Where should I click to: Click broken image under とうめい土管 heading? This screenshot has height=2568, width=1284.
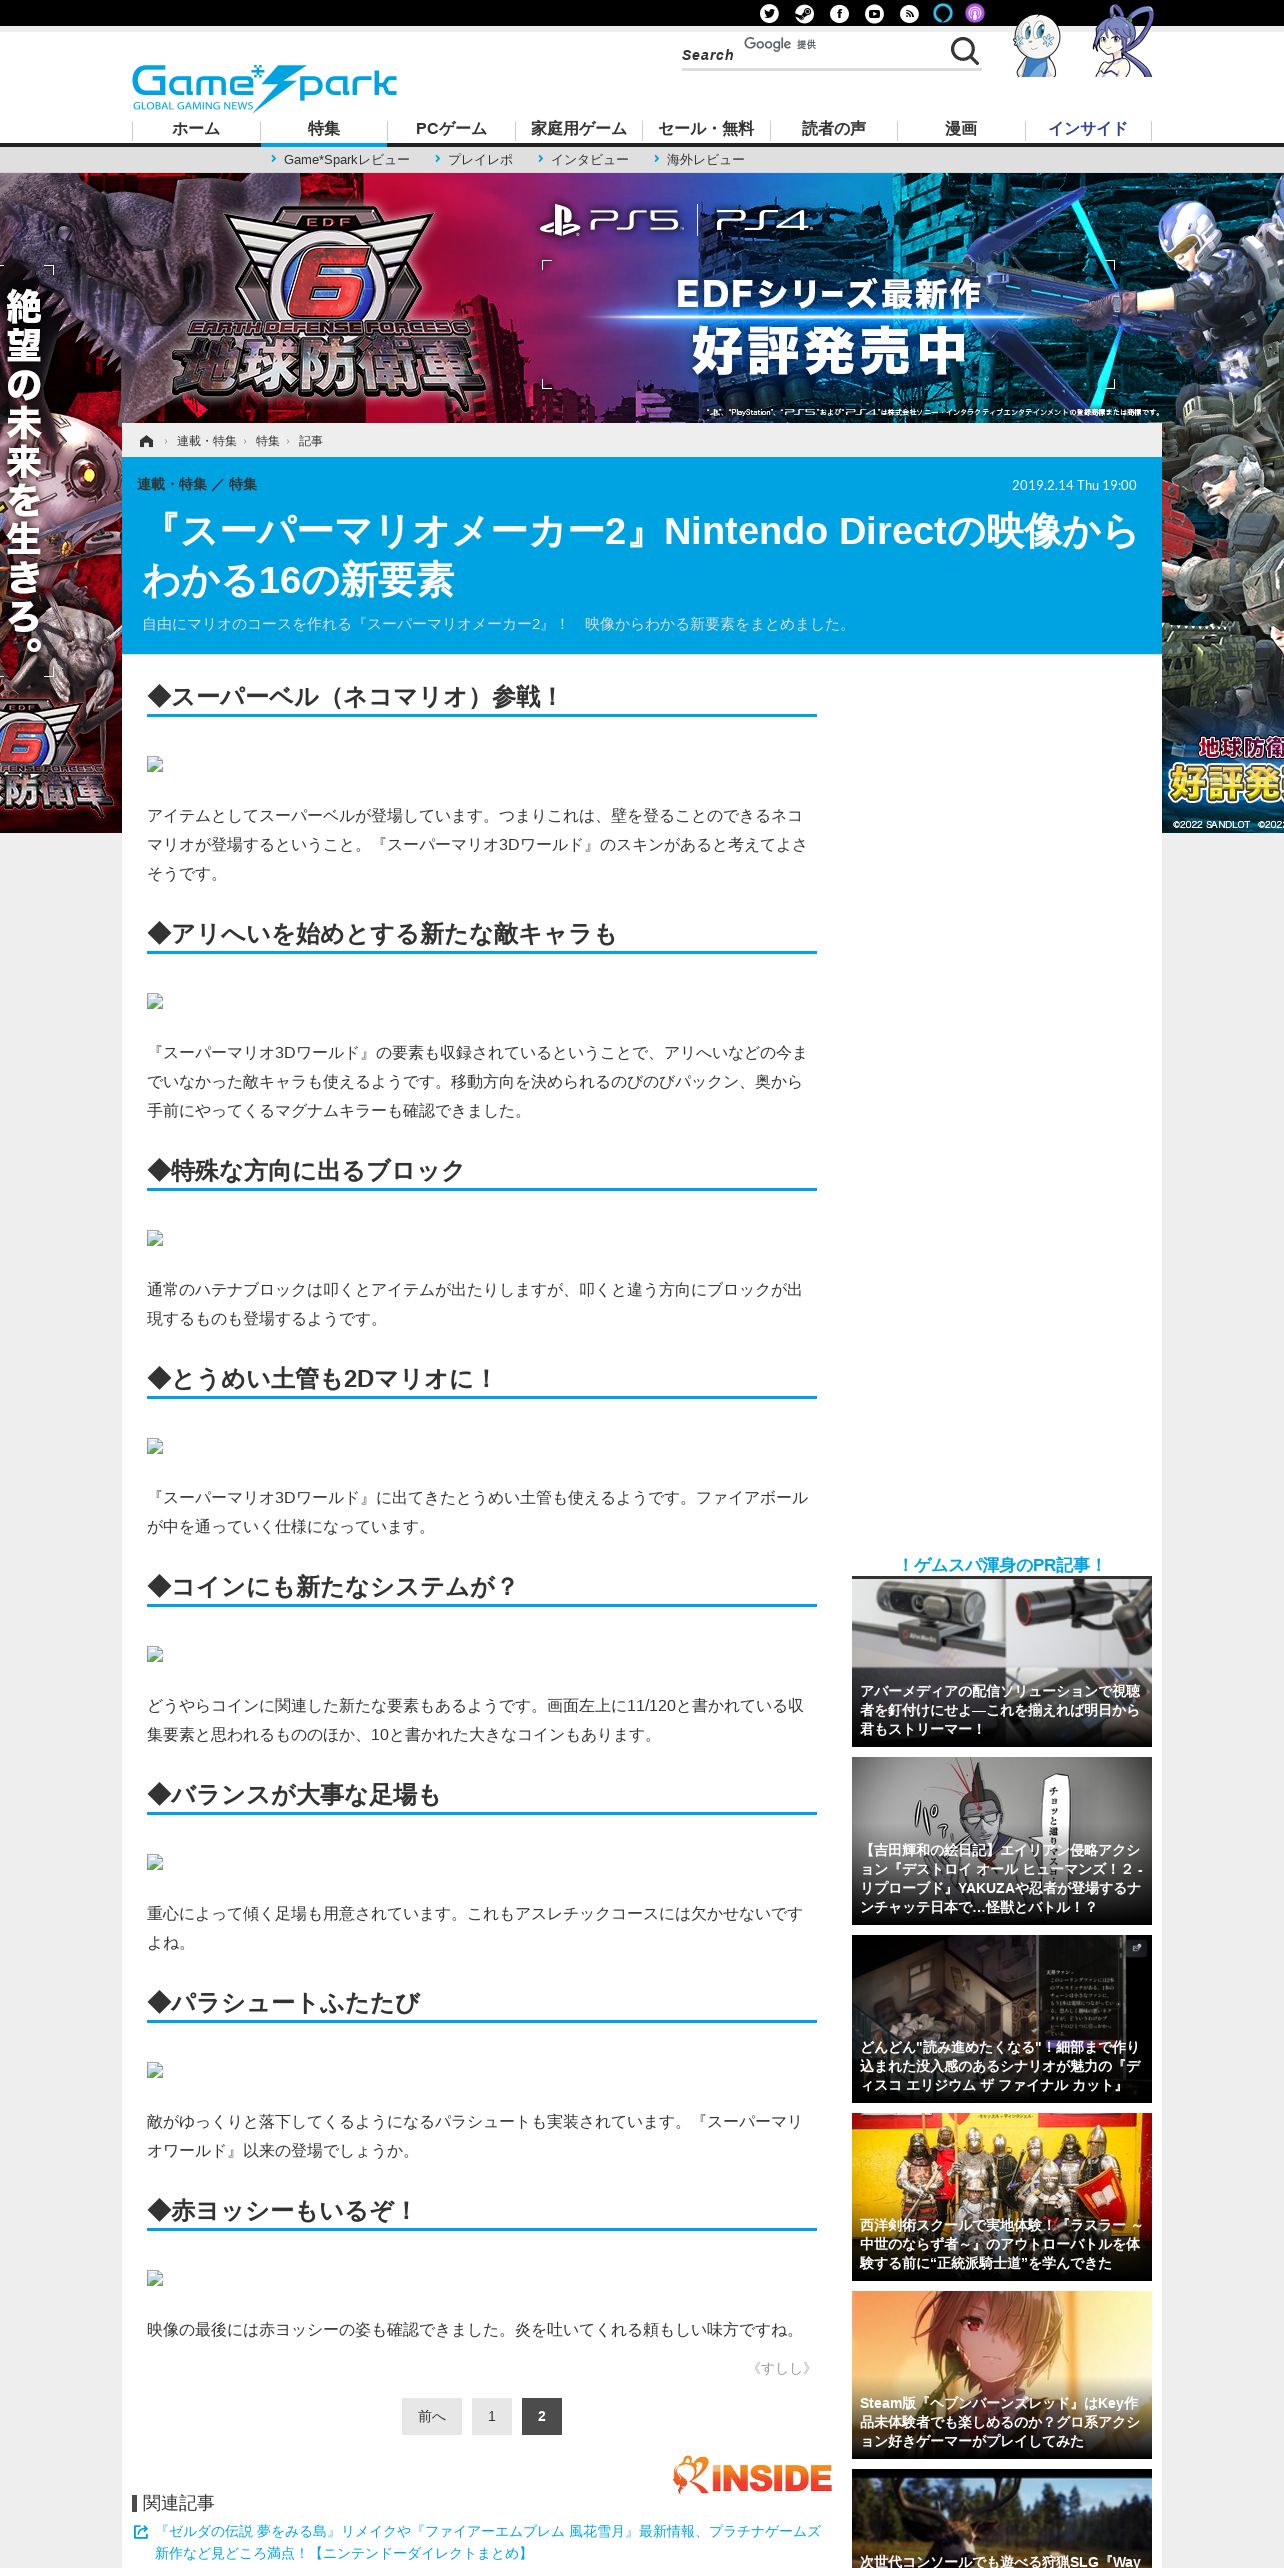(x=155, y=1447)
